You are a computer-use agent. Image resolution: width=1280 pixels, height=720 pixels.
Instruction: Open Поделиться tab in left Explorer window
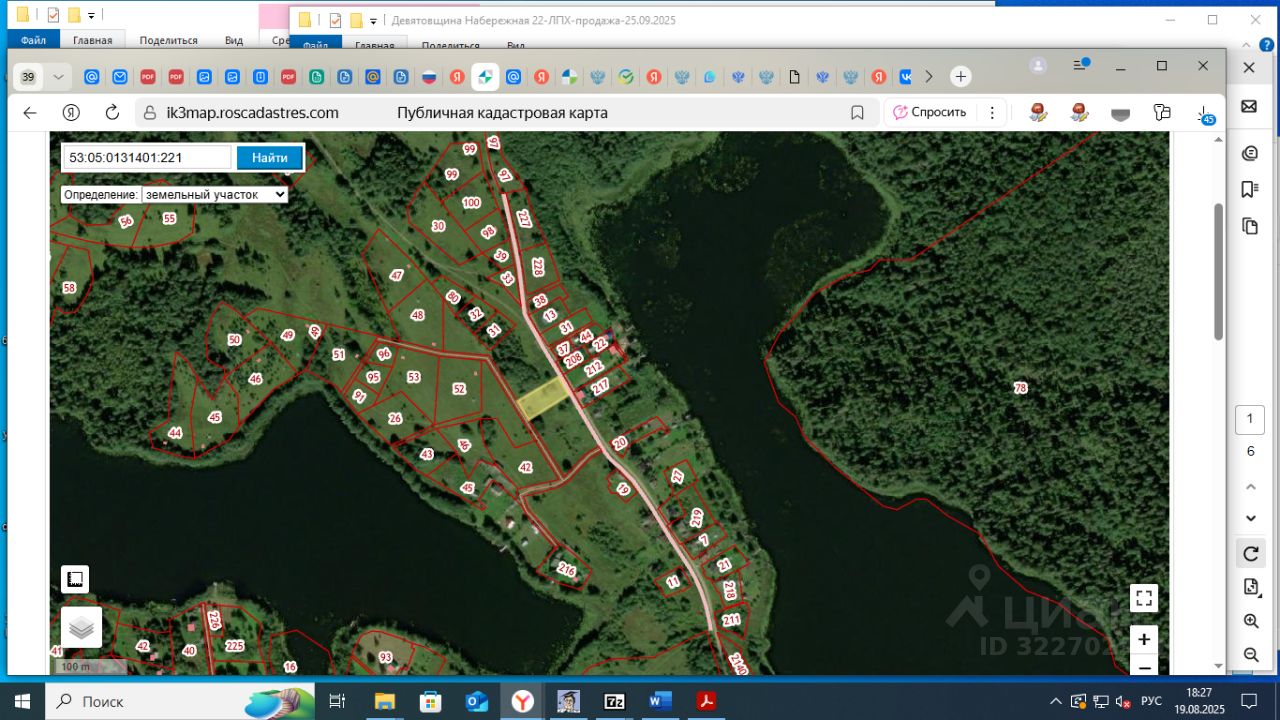pyautogui.click(x=168, y=41)
